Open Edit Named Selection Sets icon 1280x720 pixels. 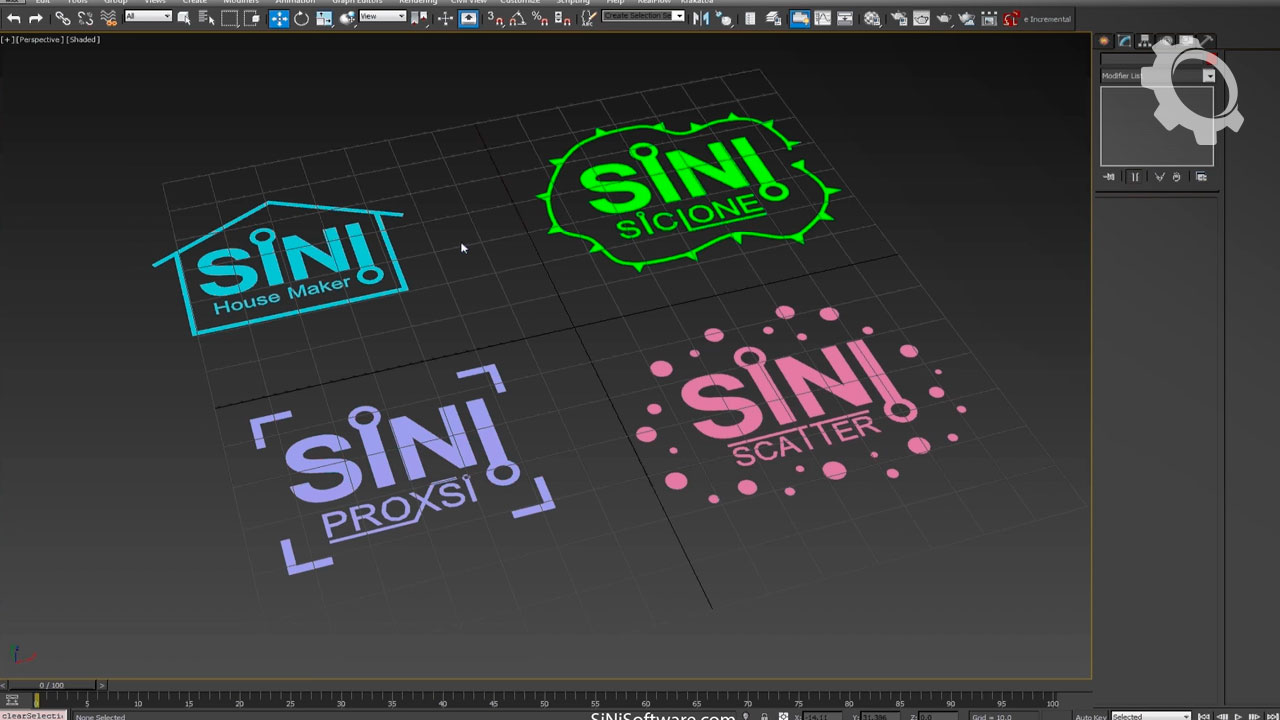(x=588, y=19)
